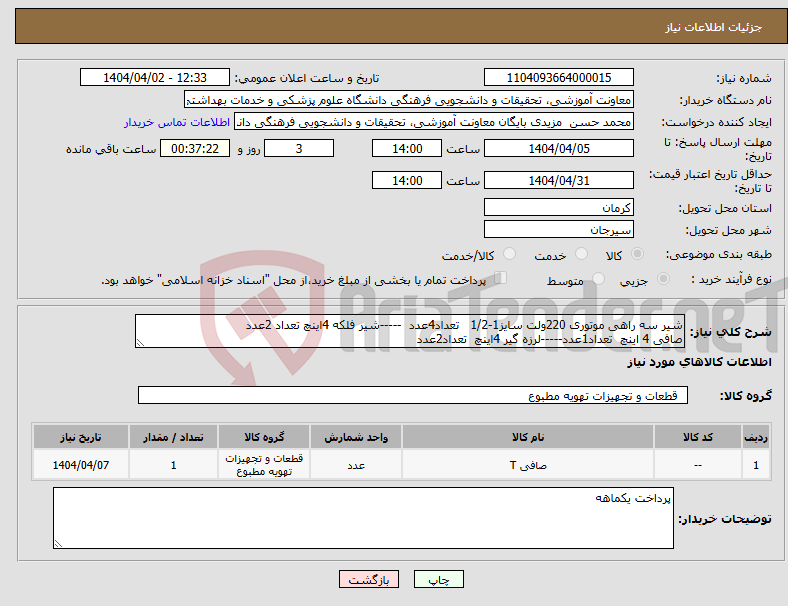Click the شماره نیاز label
Screen dimensions: 788x606
pos(744,78)
